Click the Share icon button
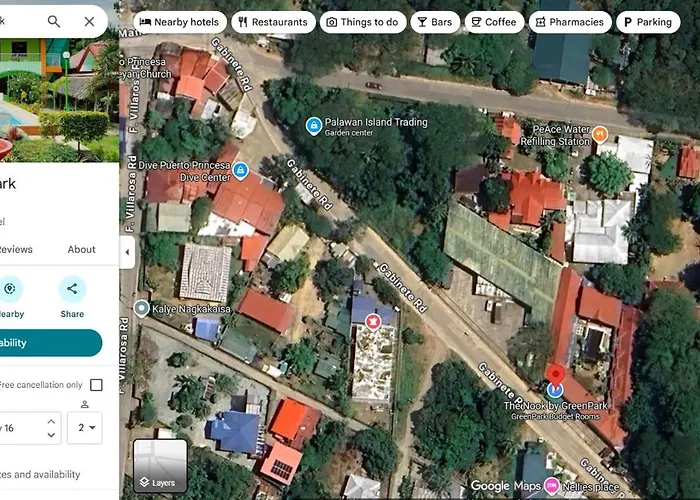The image size is (700, 500). (x=72, y=289)
